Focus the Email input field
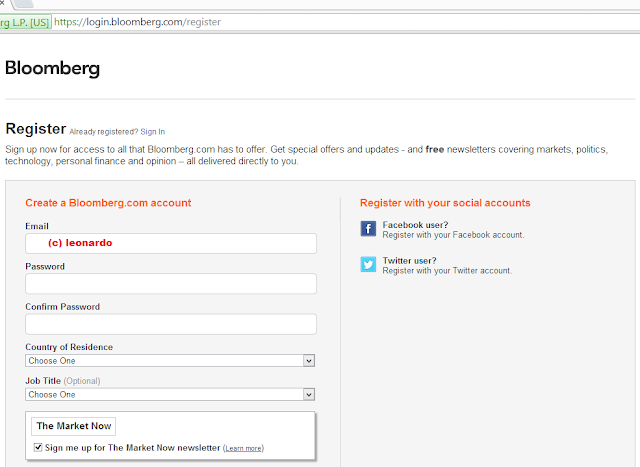Viewport: 640px width, 467px height. pos(171,243)
